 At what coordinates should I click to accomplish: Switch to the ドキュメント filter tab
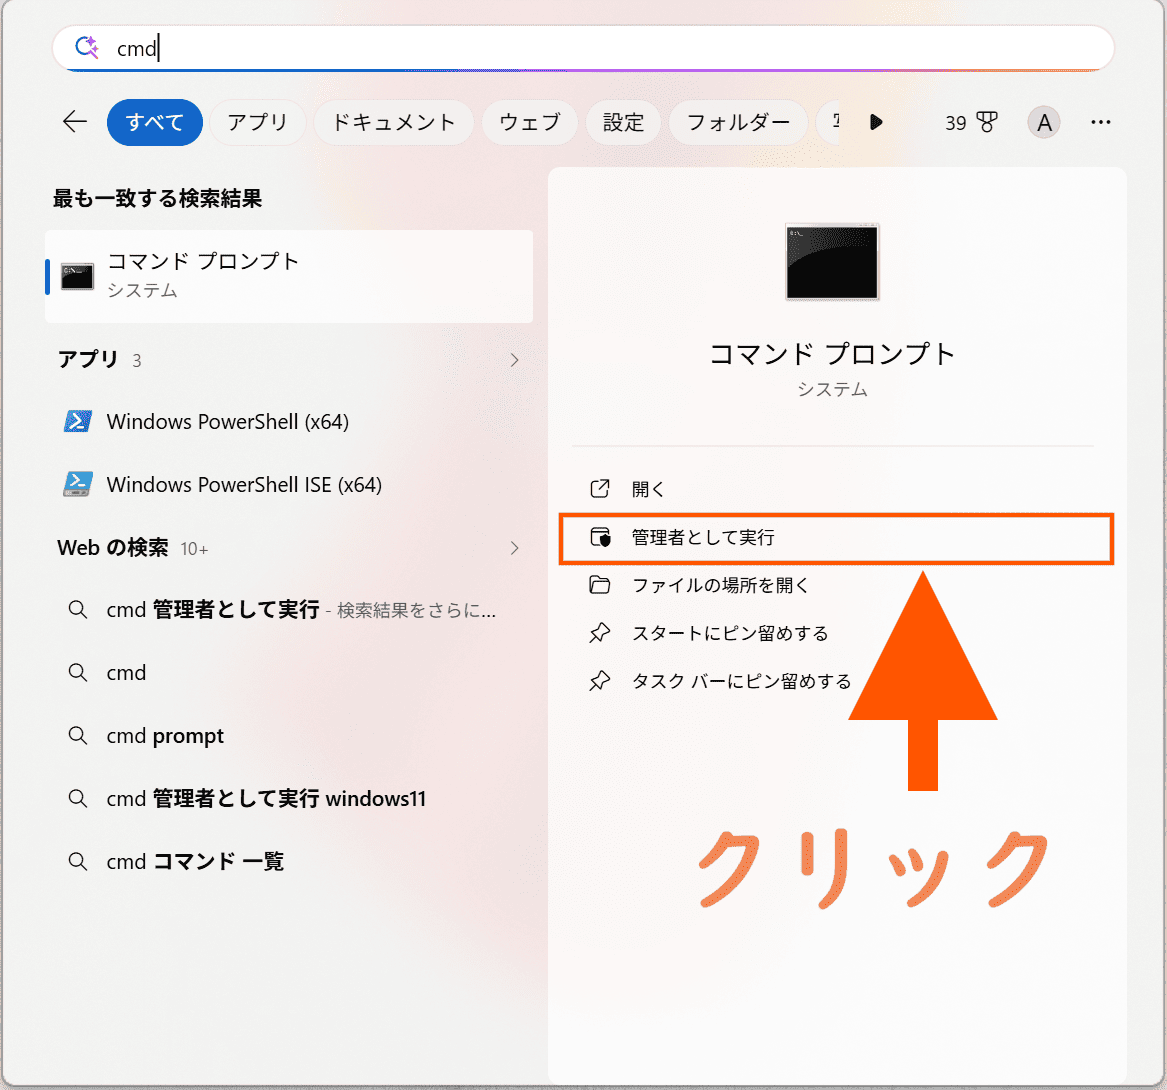393,122
